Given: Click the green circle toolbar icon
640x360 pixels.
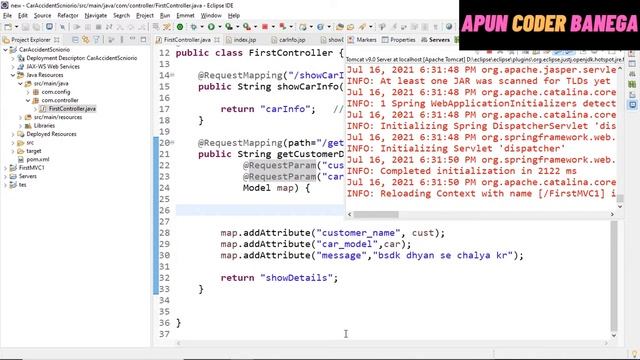Looking at the screenshot, I should (180, 27).
